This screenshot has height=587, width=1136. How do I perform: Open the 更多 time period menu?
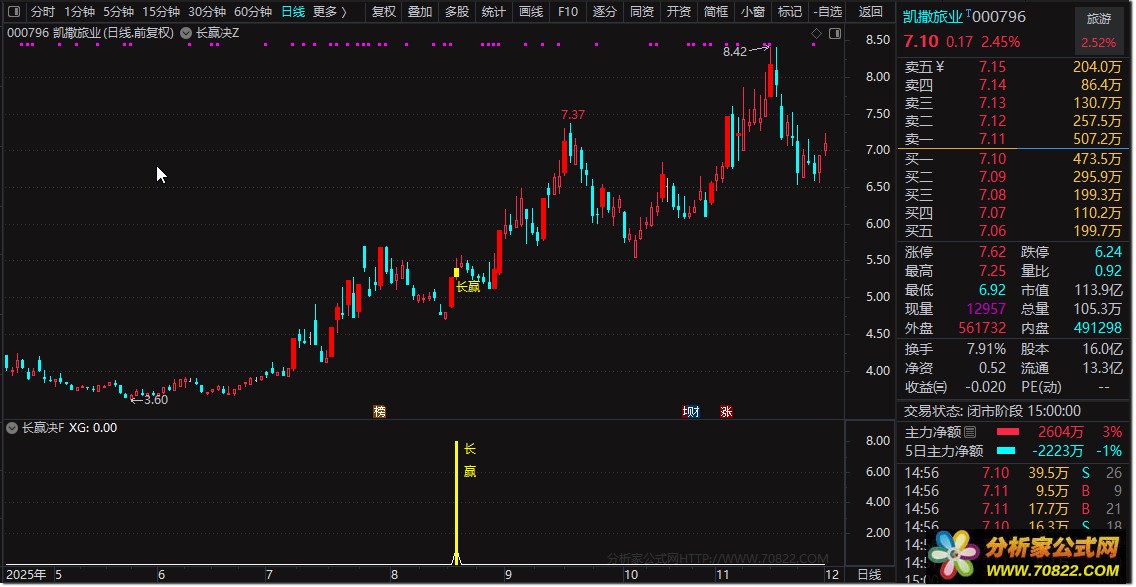click(x=329, y=12)
